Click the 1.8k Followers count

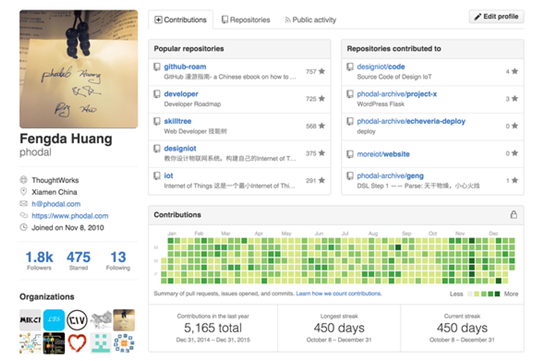click(x=39, y=260)
